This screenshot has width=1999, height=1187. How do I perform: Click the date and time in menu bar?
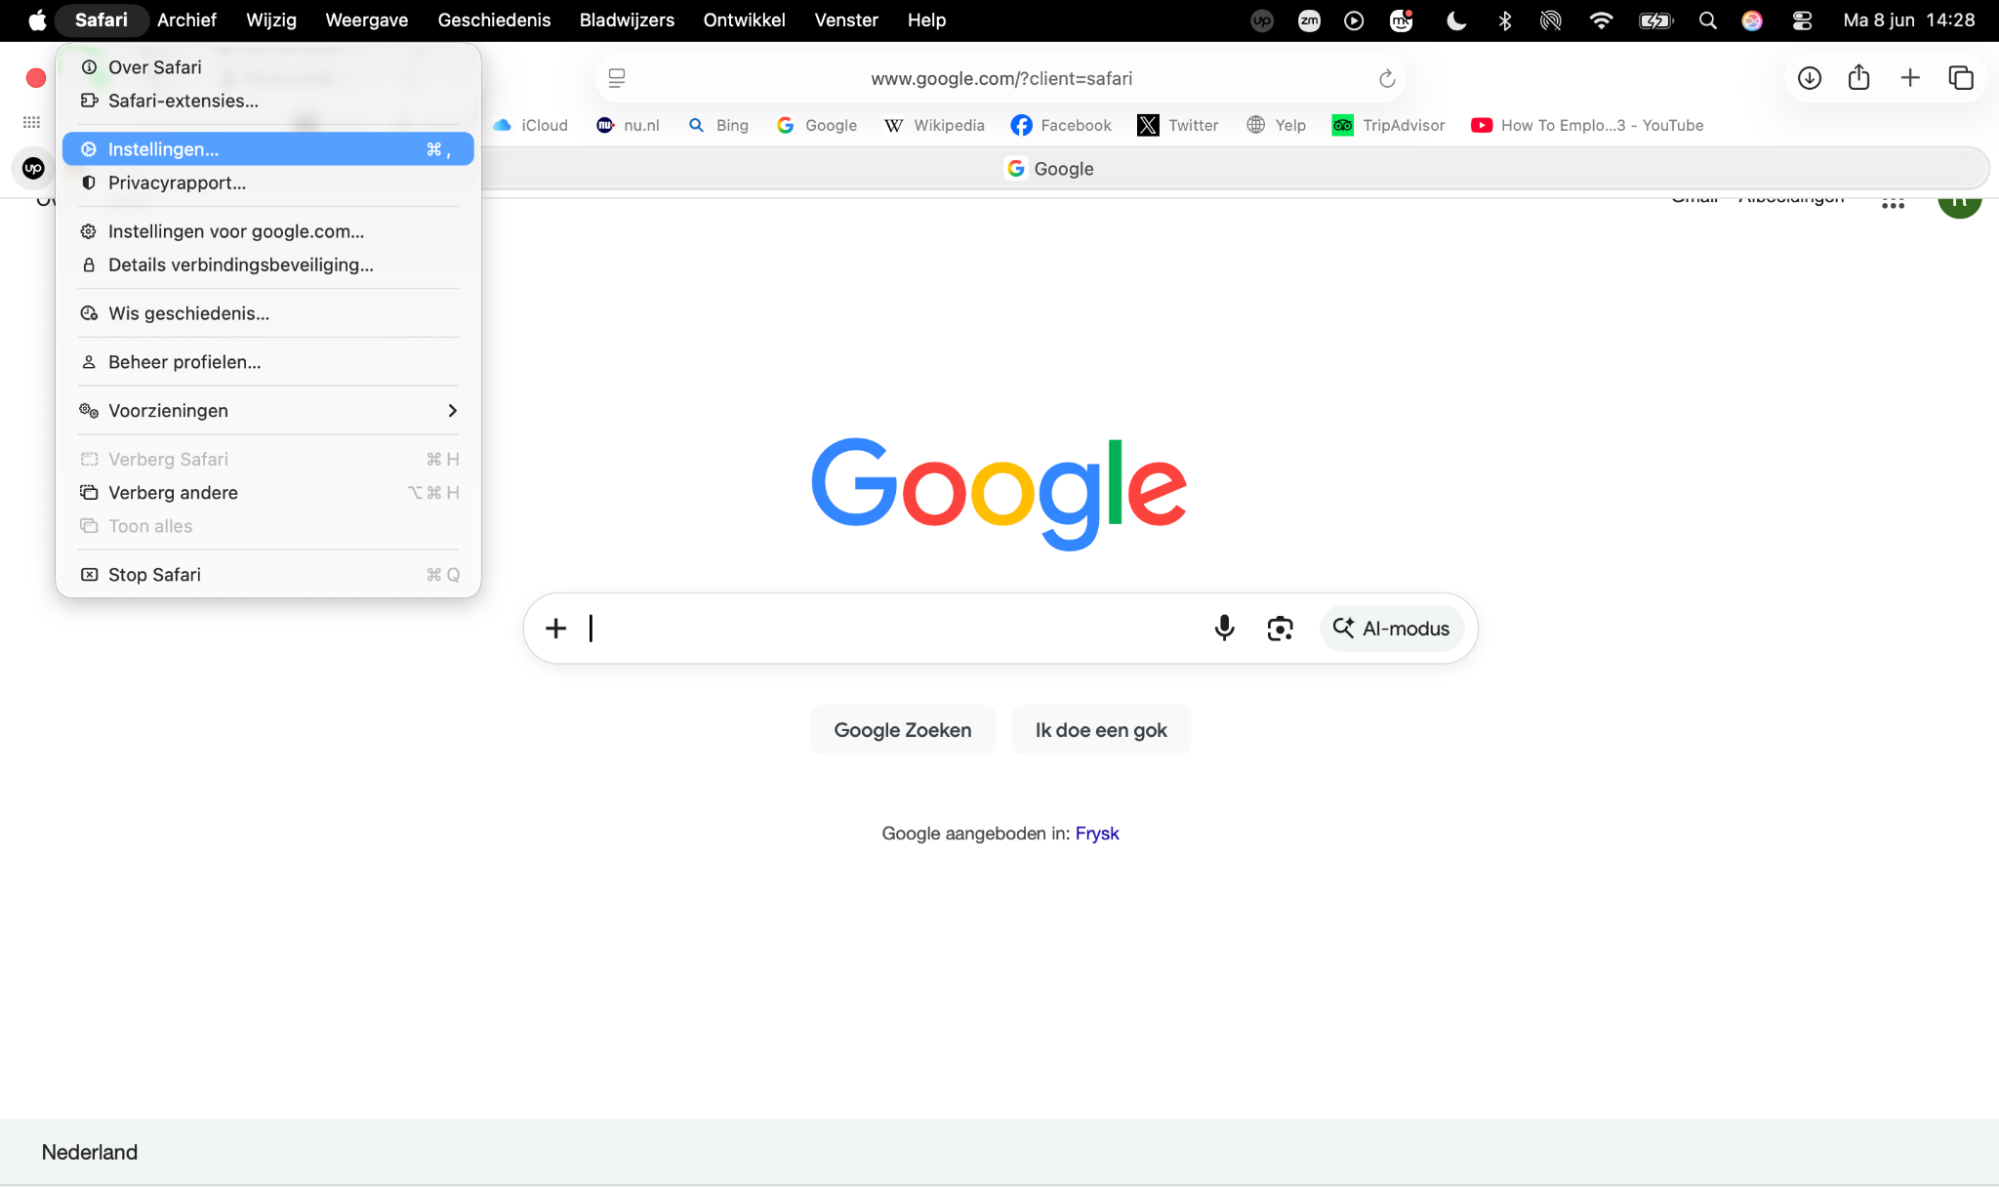coord(1908,20)
